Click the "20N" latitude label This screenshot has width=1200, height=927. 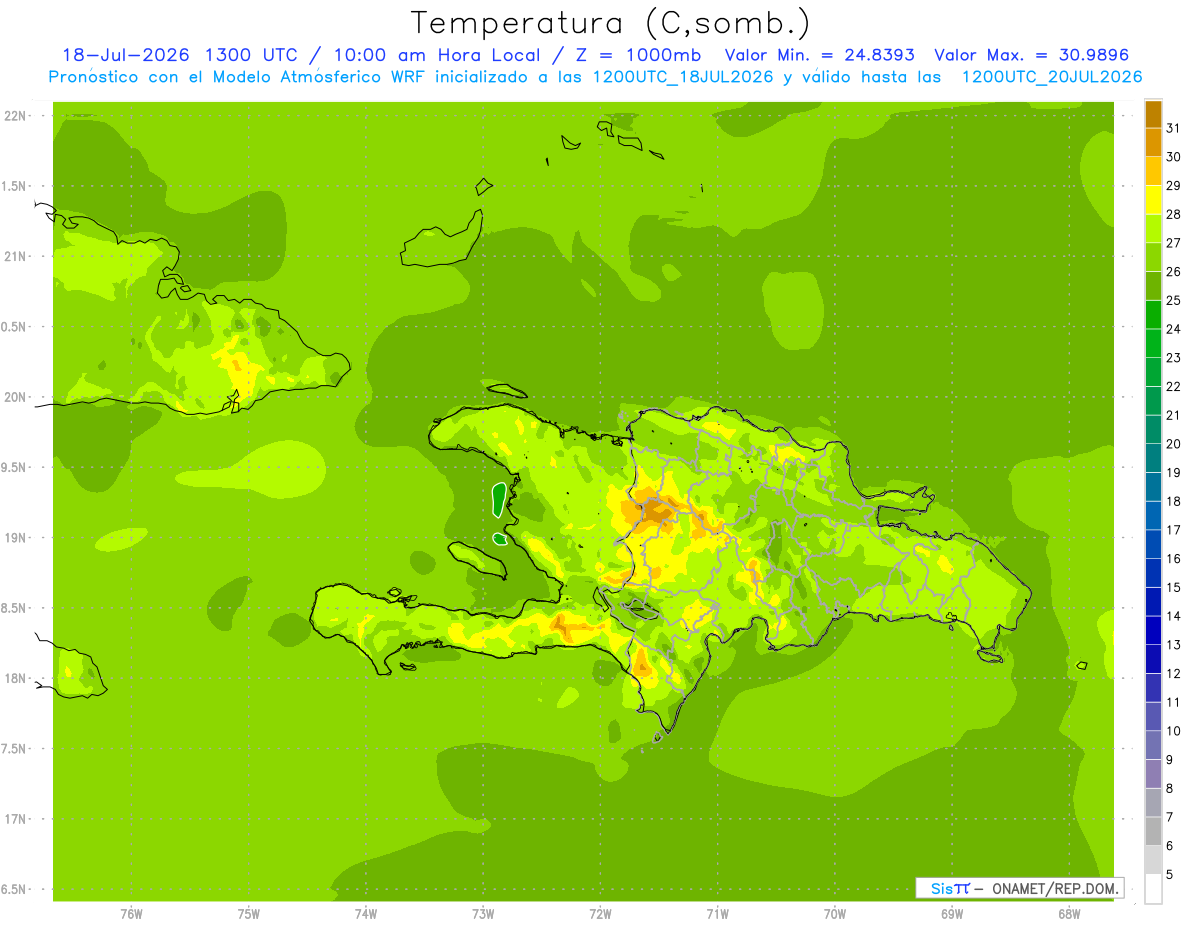[x=15, y=397]
